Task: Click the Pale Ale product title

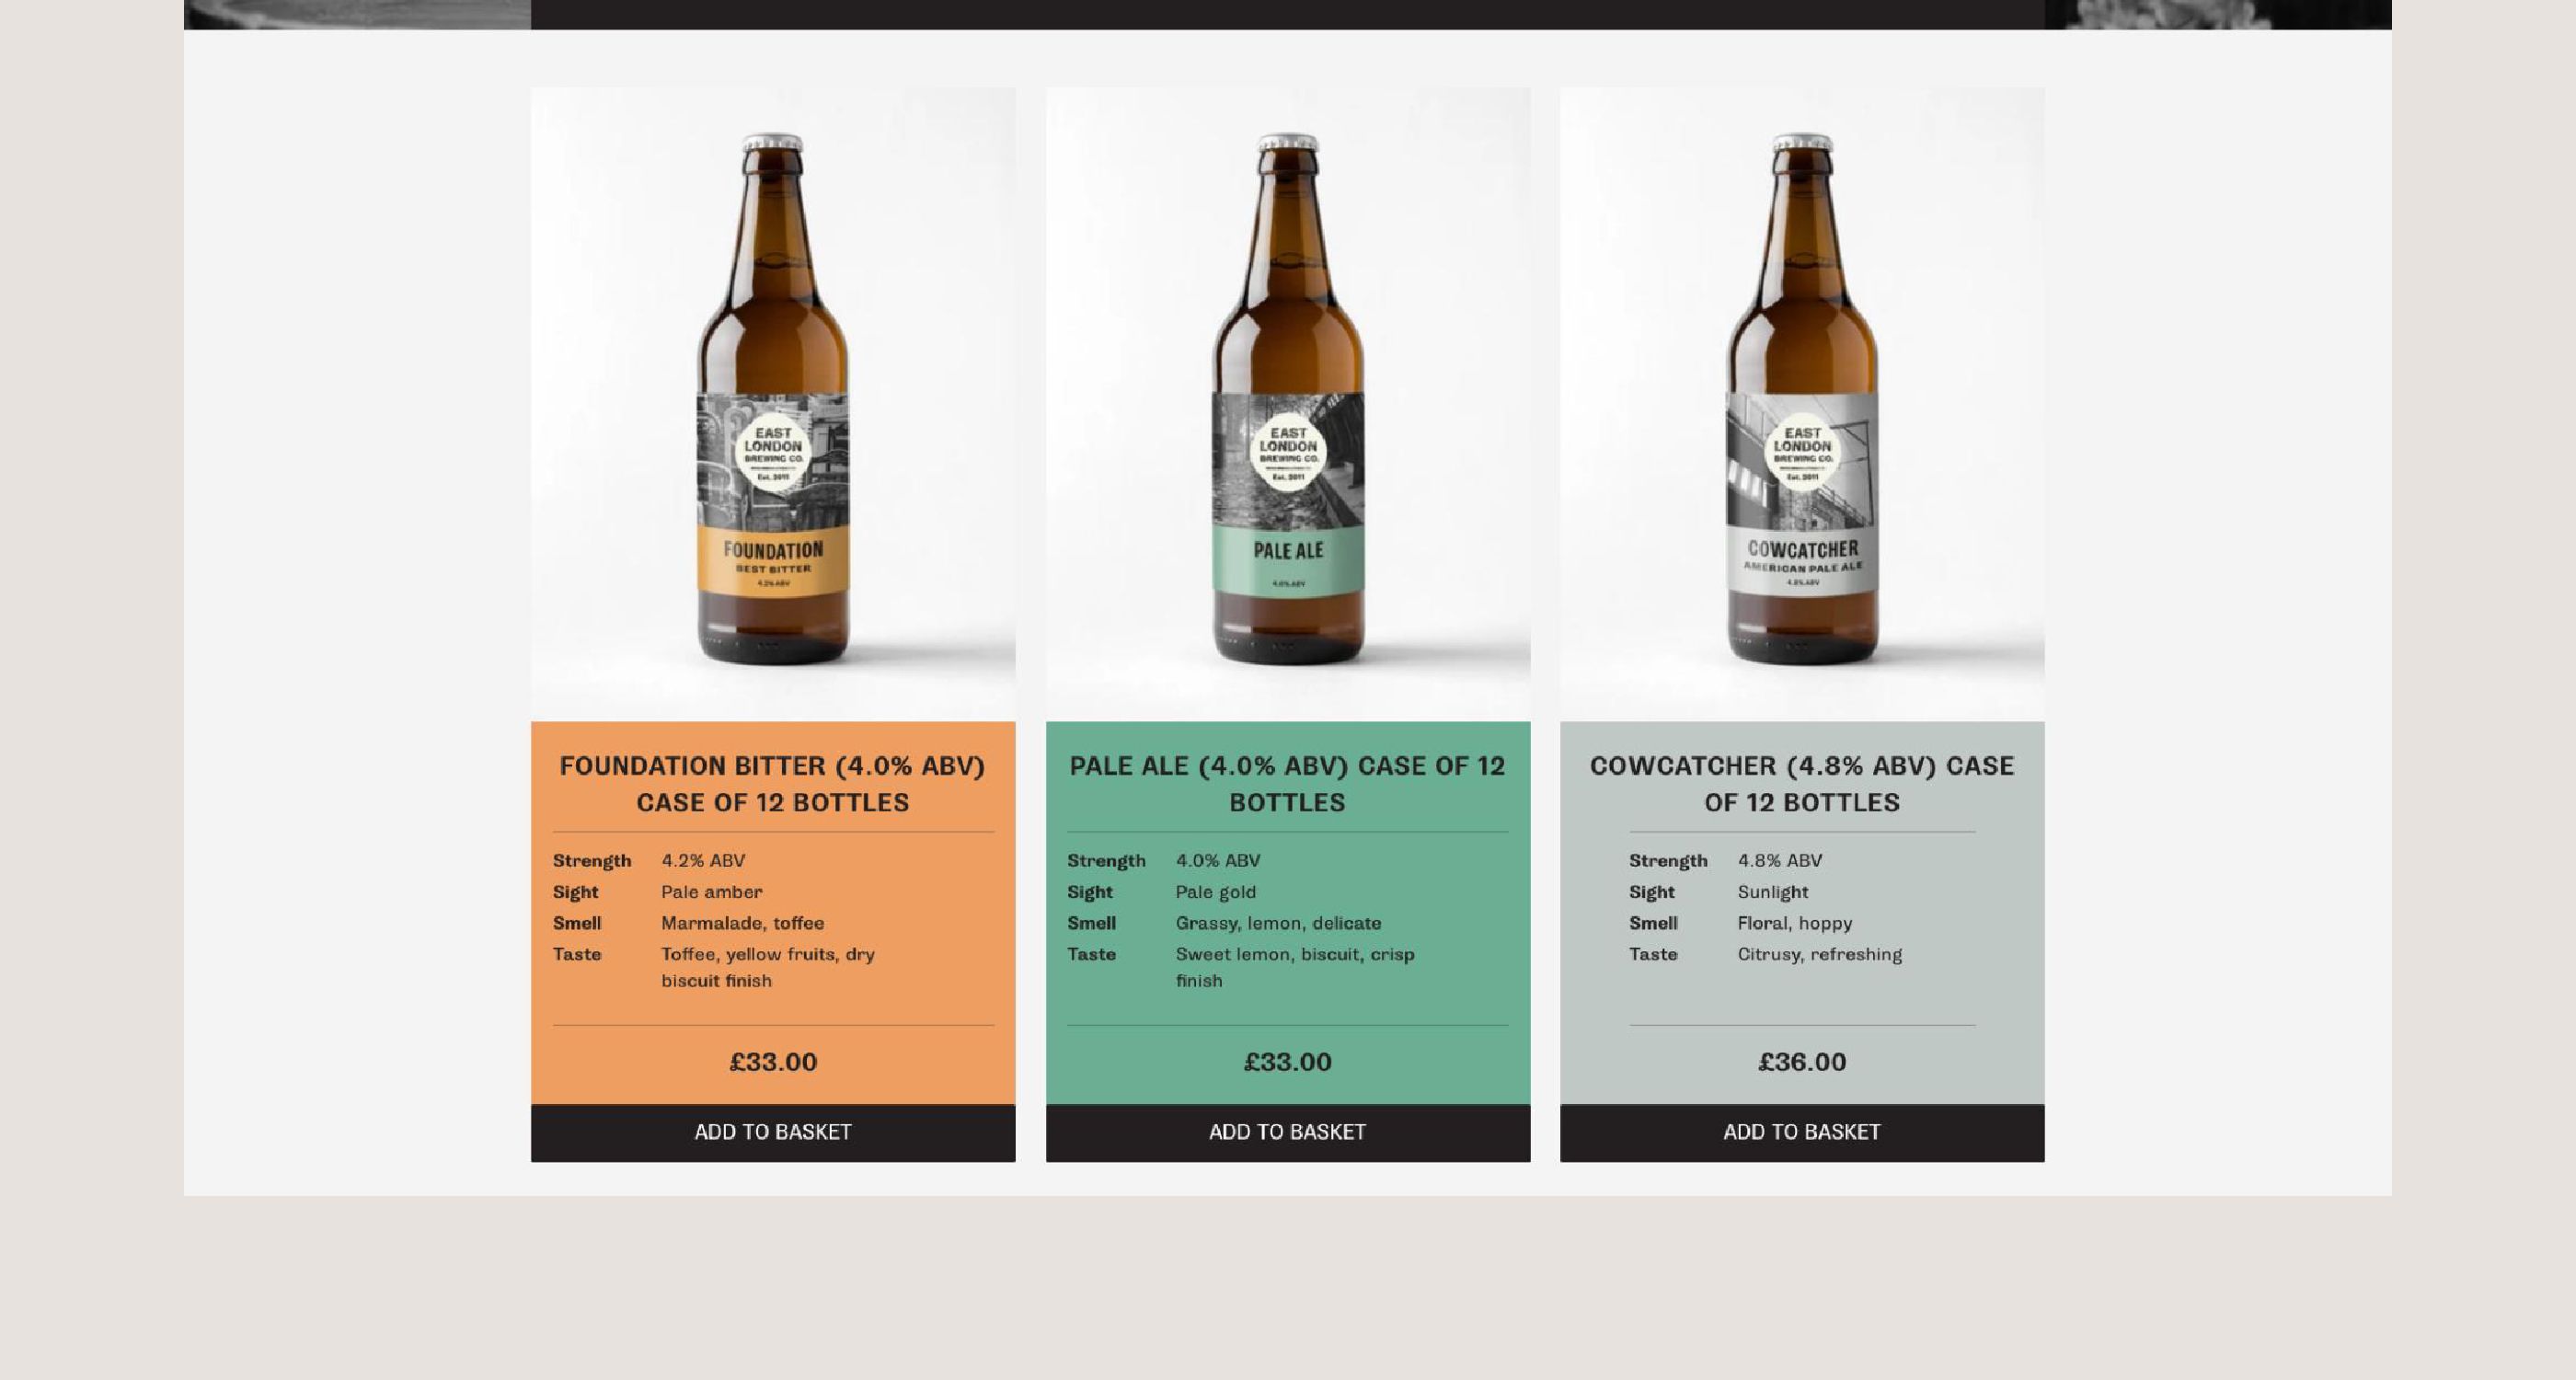Action: pos(1288,784)
